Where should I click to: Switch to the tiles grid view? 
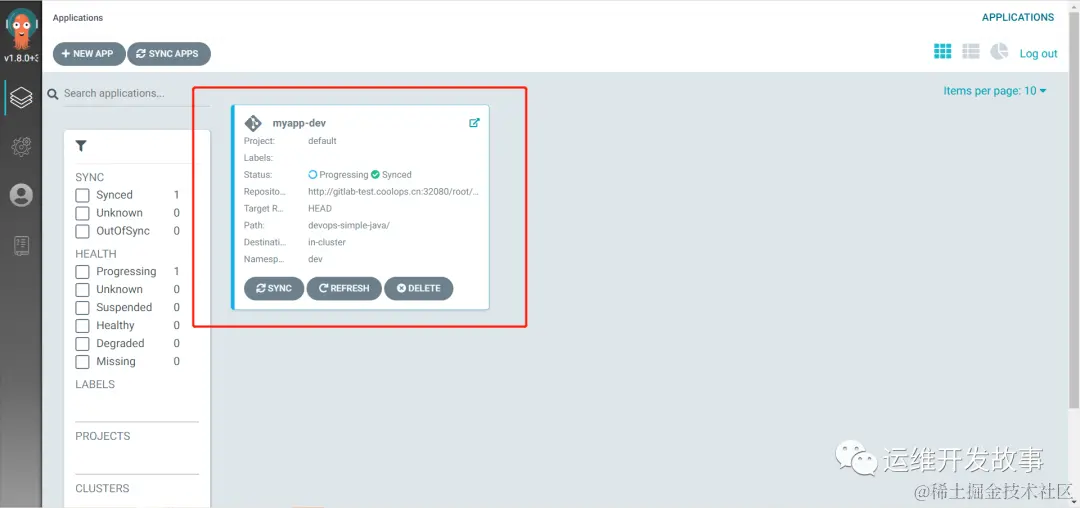[x=942, y=51]
